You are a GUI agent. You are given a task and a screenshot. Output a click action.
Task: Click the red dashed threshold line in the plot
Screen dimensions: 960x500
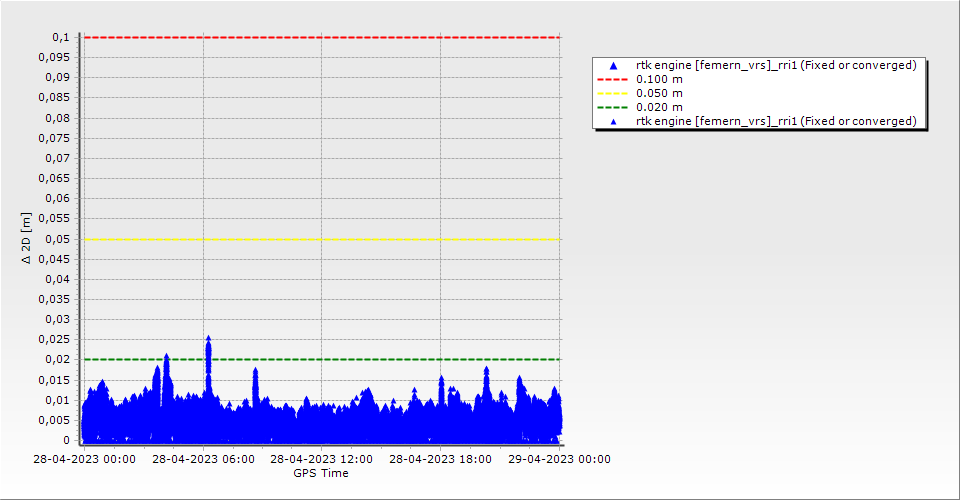pyautogui.click(x=321, y=37)
